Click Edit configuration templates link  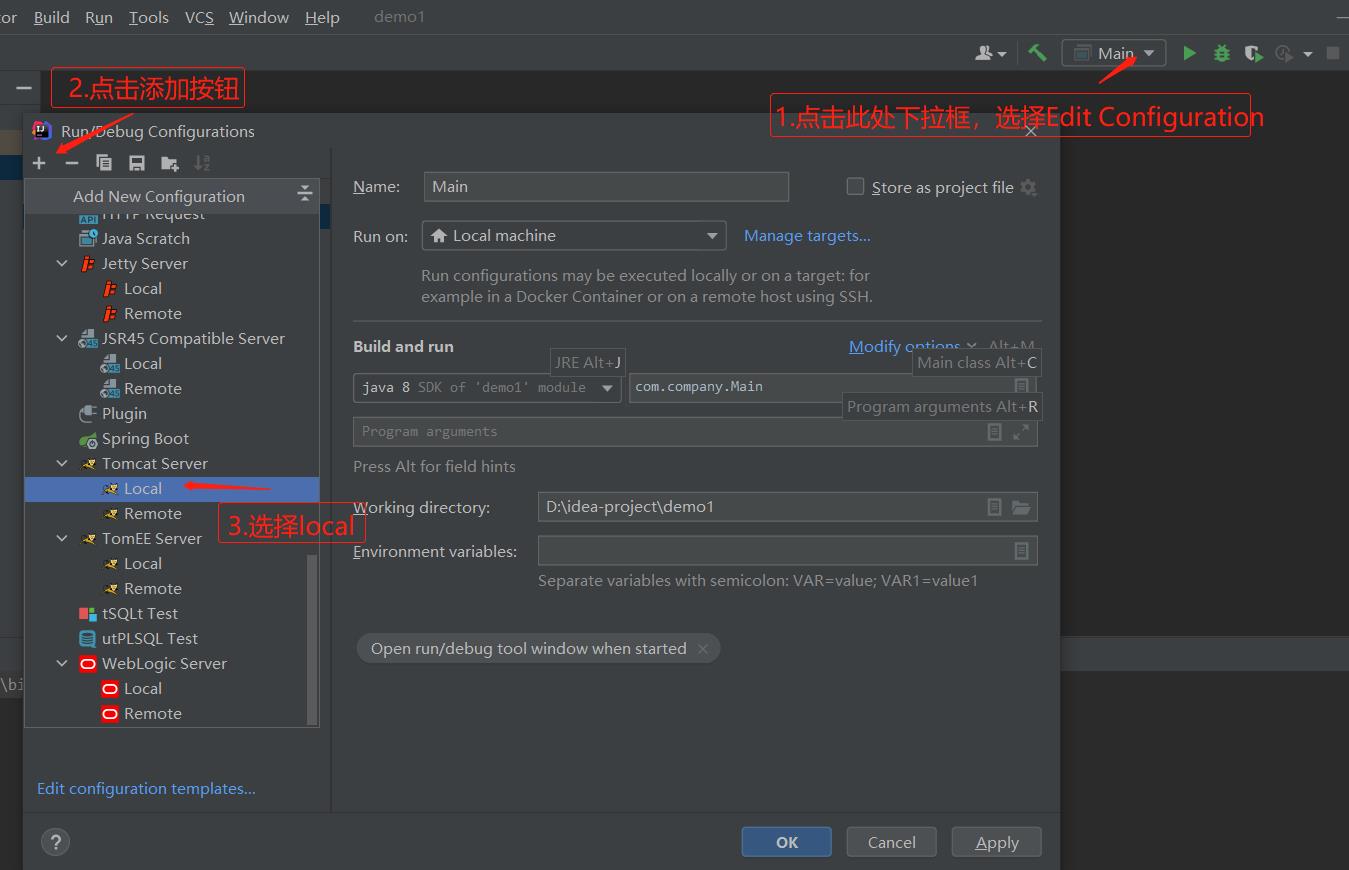(x=146, y=789)
